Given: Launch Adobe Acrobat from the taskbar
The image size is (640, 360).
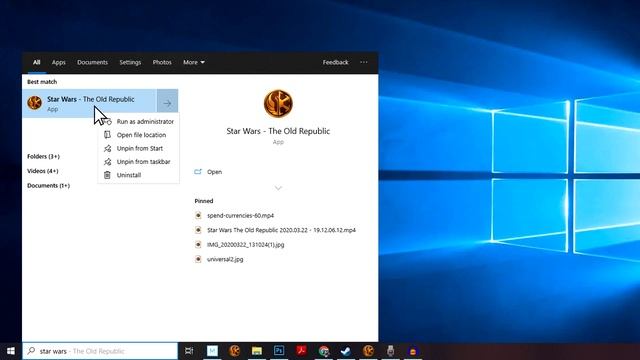Looking at the screenshot, I should point(301,351).
